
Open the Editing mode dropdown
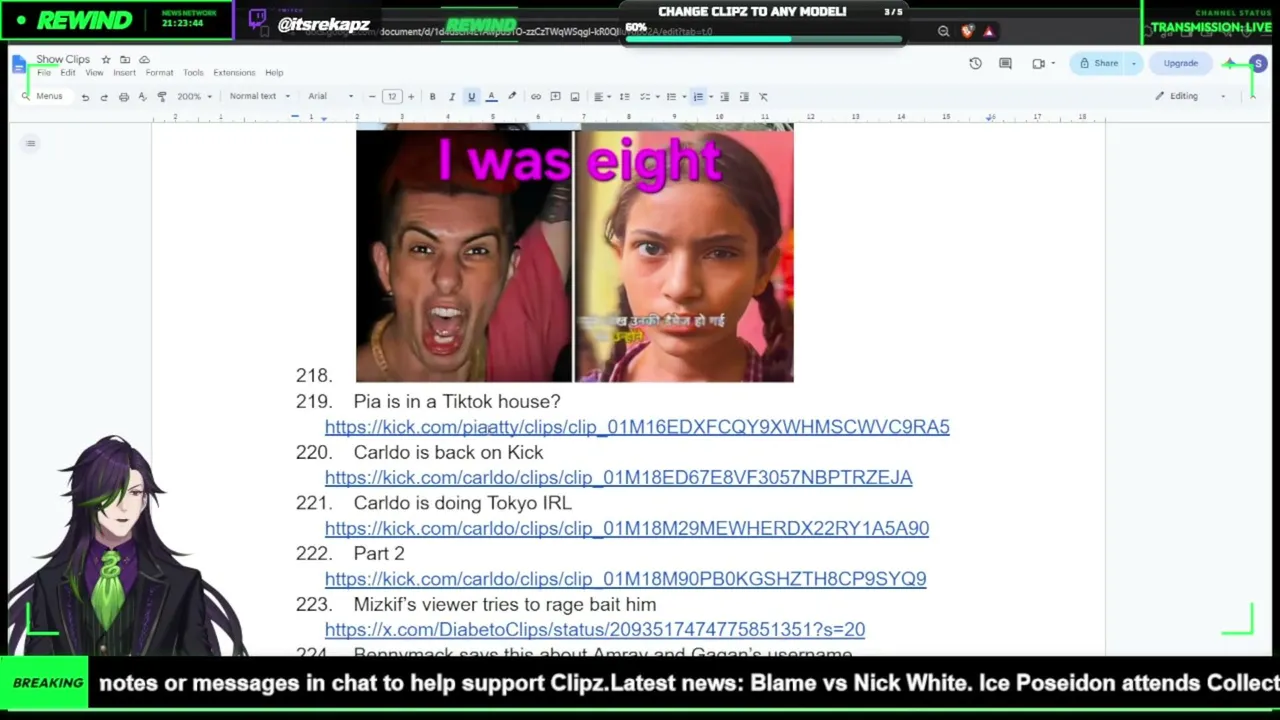click(x=1190, y=97)
